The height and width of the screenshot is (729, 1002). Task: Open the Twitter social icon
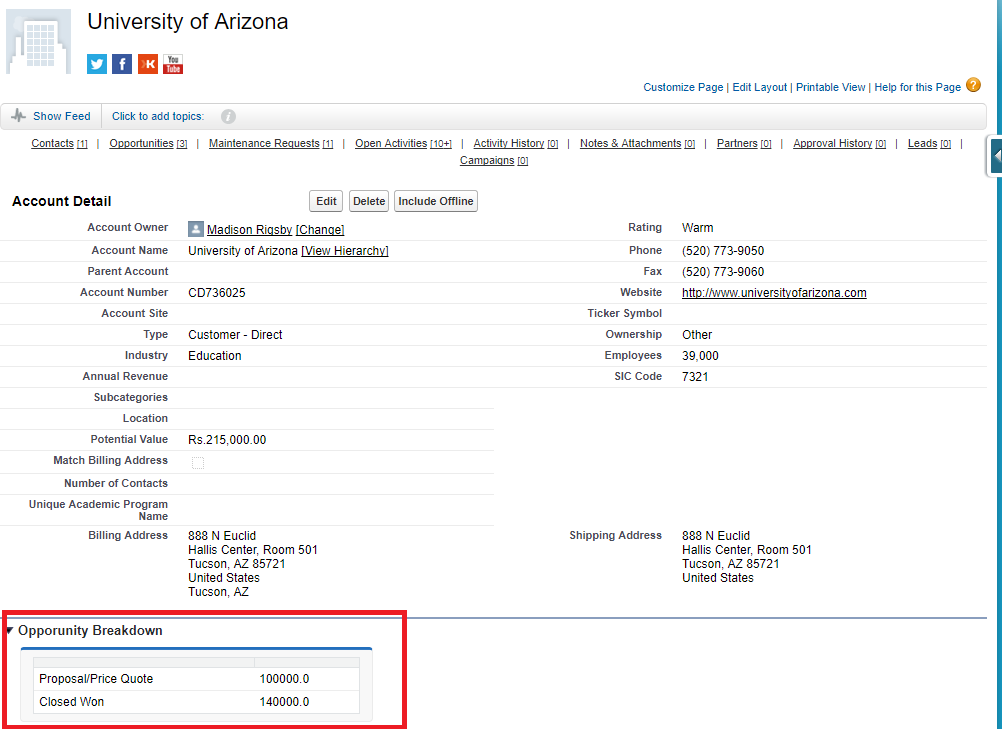pyautogui.click(x=97, y=64)
